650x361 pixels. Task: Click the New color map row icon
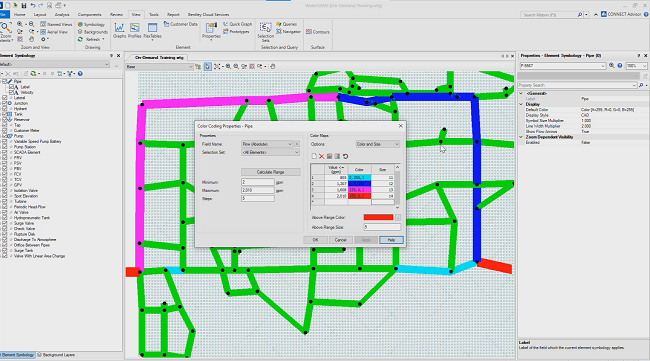coord(314,156)
